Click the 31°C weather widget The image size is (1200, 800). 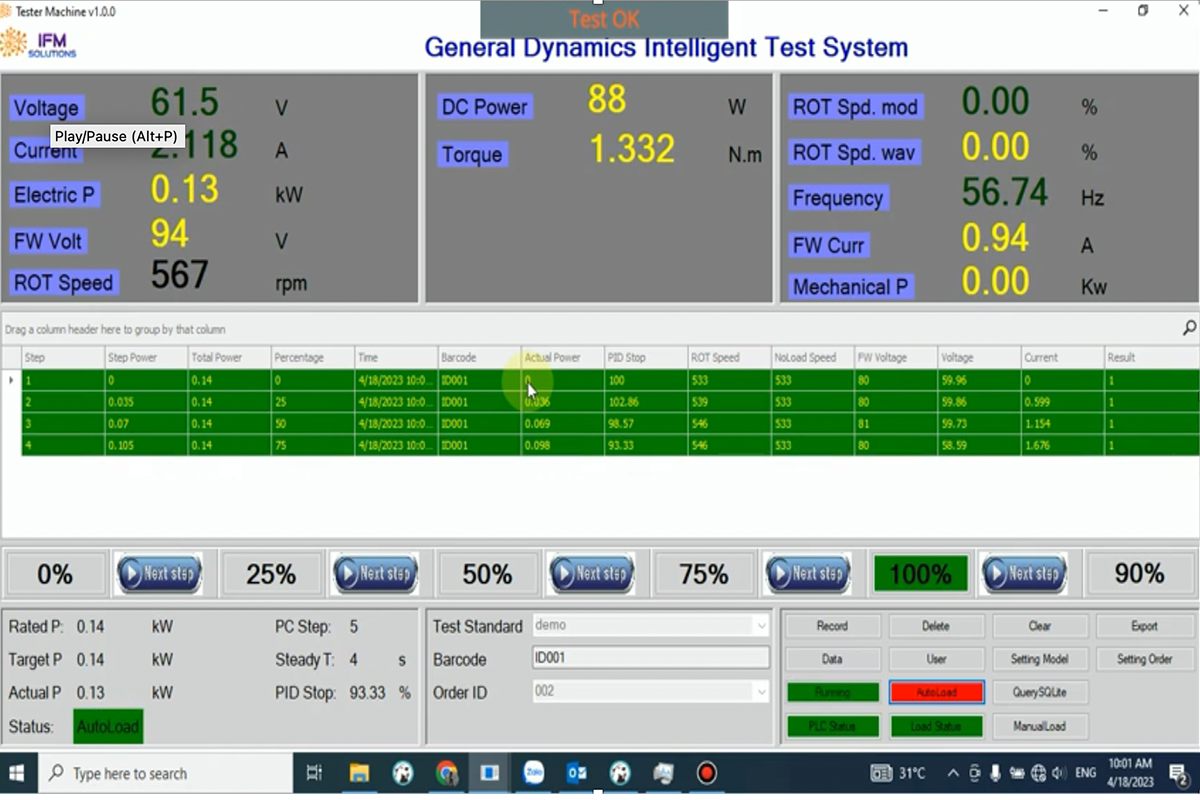tap(897, 773)
